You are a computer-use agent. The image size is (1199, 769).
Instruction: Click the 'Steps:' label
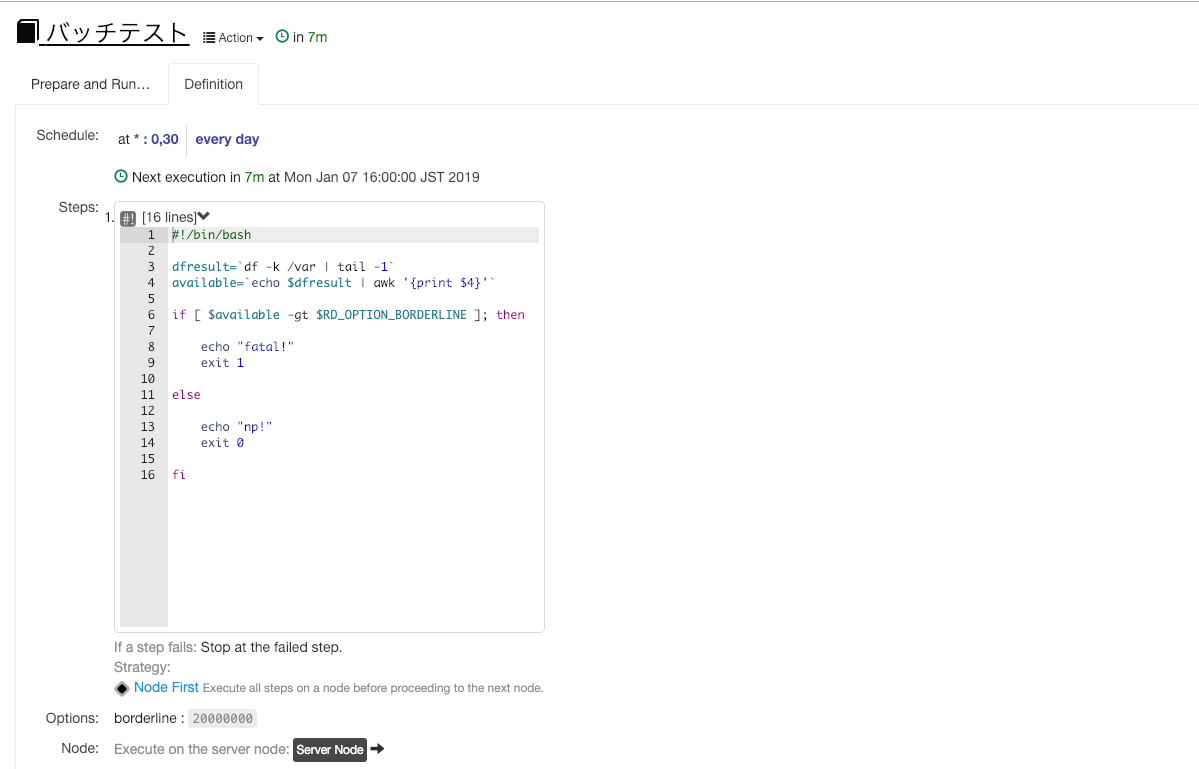[x=79, y=207]
